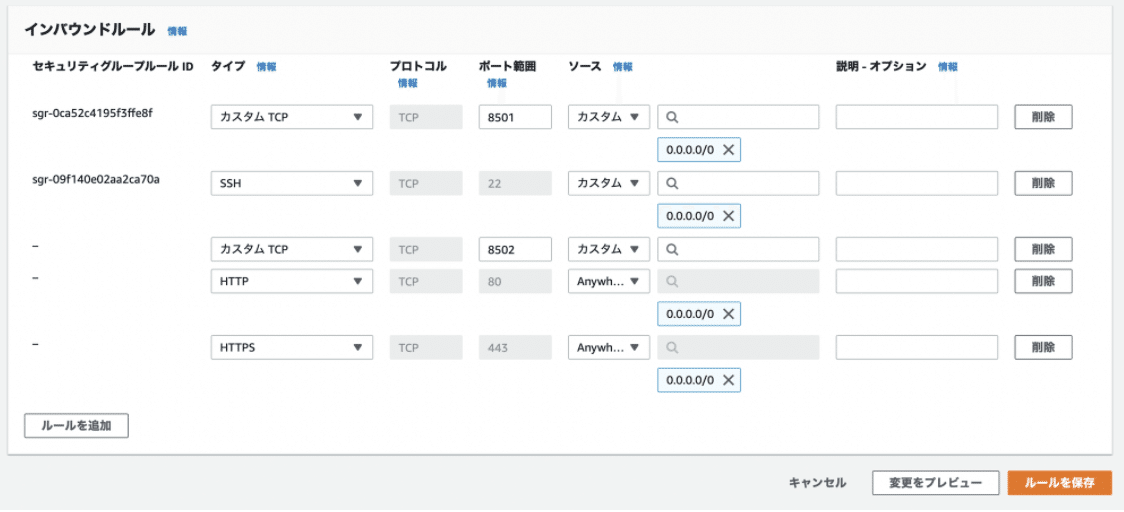Screen dimensions: 1124x512
Task: Open the 情報 link beside タイプ header
Action: (267, 67)
